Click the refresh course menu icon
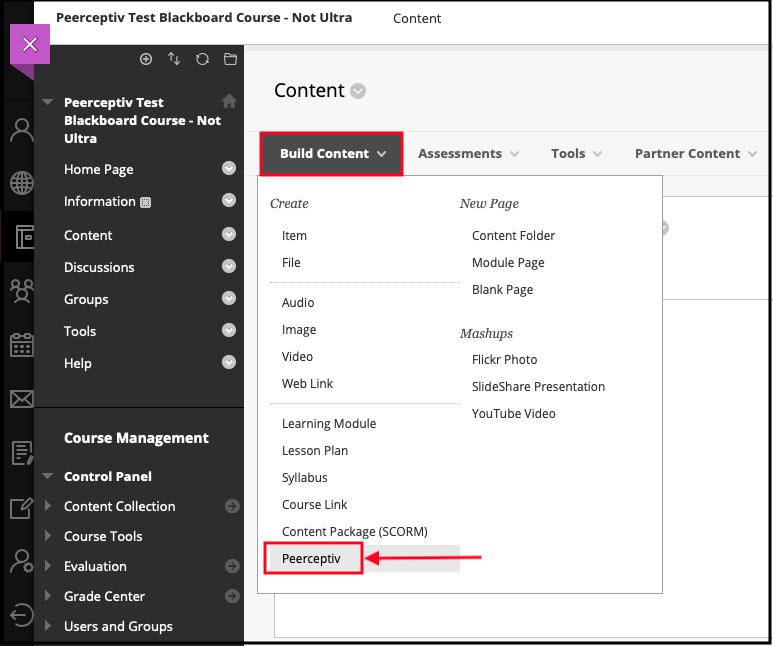The image size is (773, 646). click(202, 59)
